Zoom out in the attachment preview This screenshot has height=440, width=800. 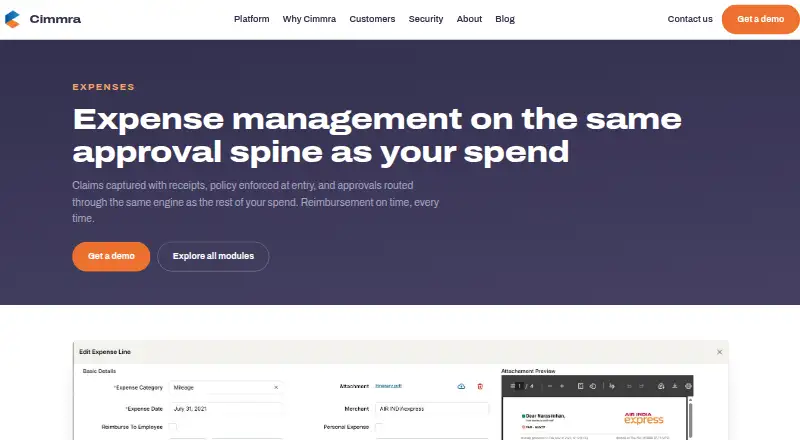[x=550, y=386]
